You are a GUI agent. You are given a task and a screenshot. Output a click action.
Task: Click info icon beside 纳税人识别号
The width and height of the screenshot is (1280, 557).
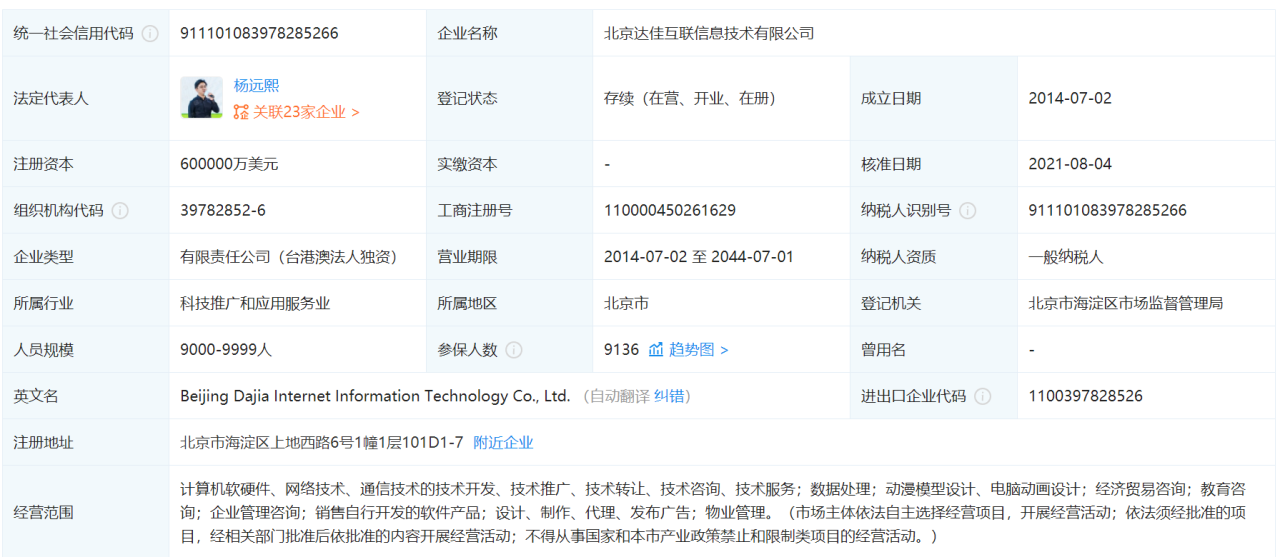968,210
